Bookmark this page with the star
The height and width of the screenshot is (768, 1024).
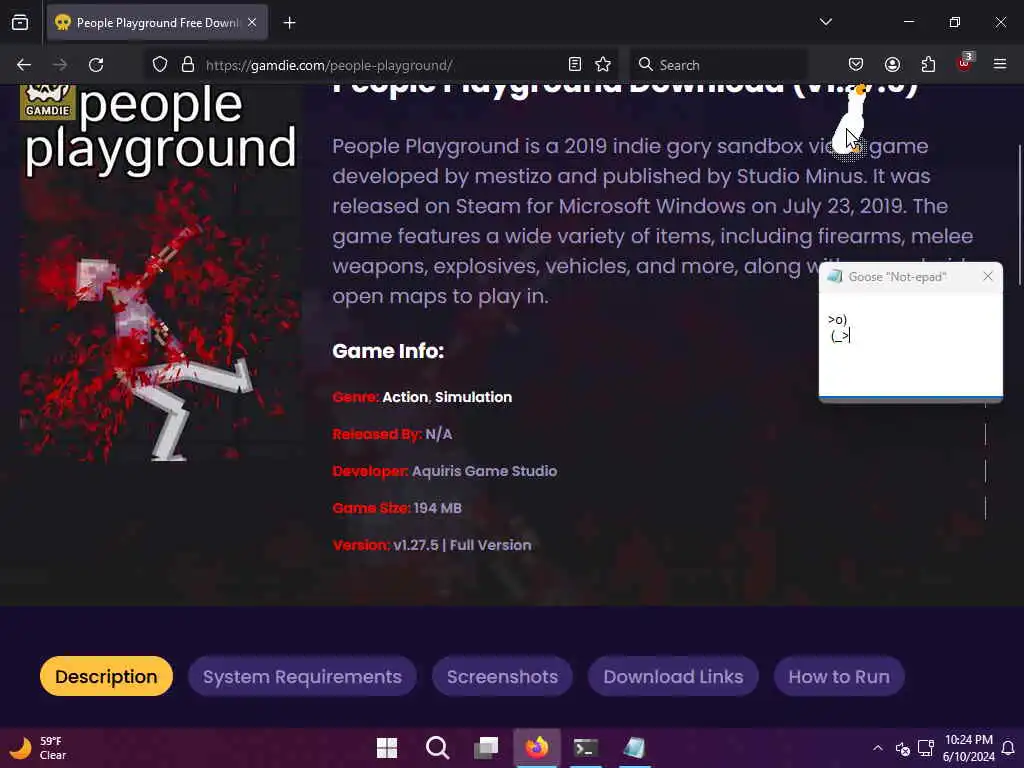pyautogui.click(x=603, y=64)
